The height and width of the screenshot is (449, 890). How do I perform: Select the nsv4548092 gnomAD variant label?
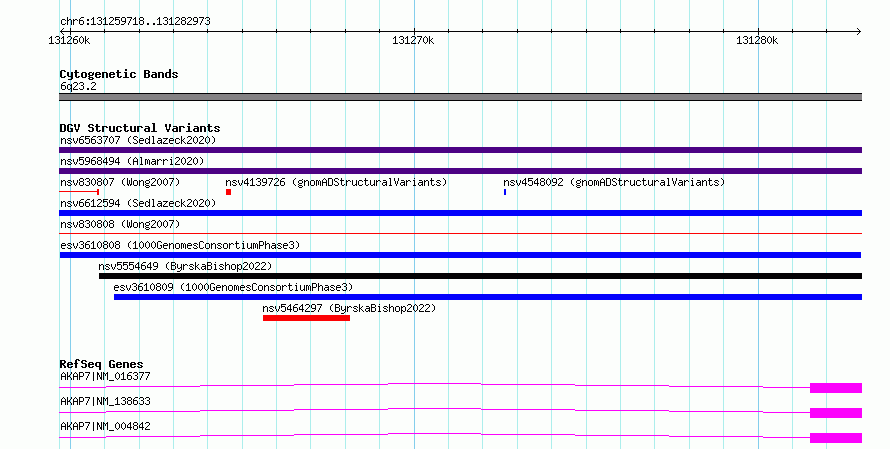tap(614, 182)
